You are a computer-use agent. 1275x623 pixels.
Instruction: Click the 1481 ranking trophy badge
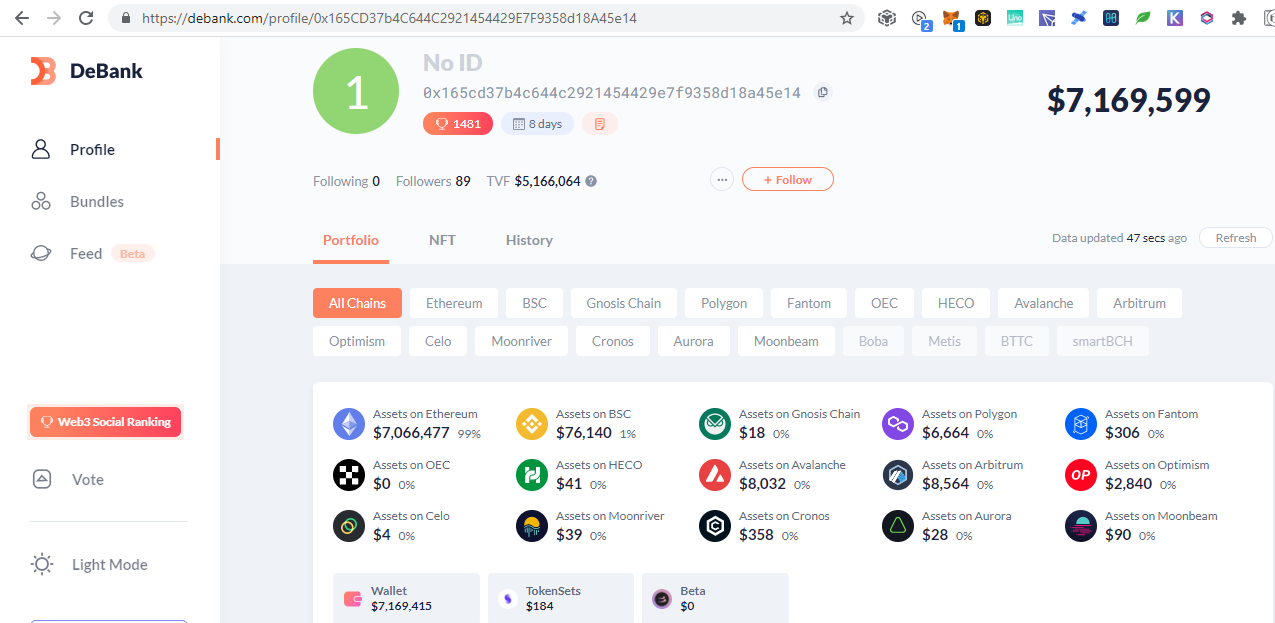coord(458,124)
